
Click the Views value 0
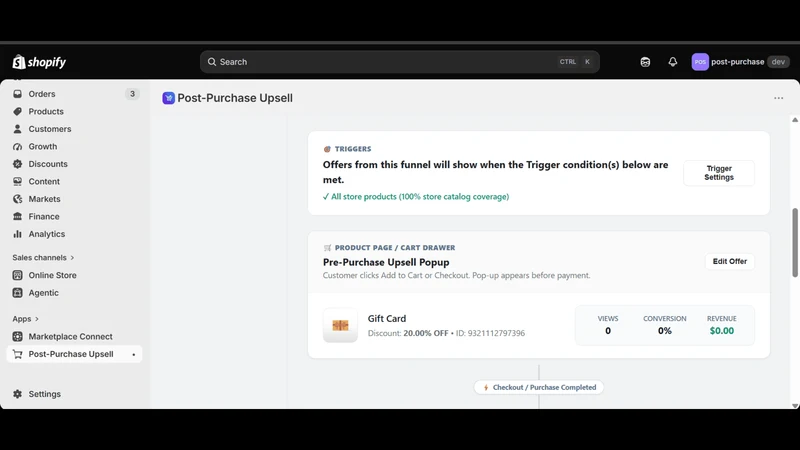[608, 331]
